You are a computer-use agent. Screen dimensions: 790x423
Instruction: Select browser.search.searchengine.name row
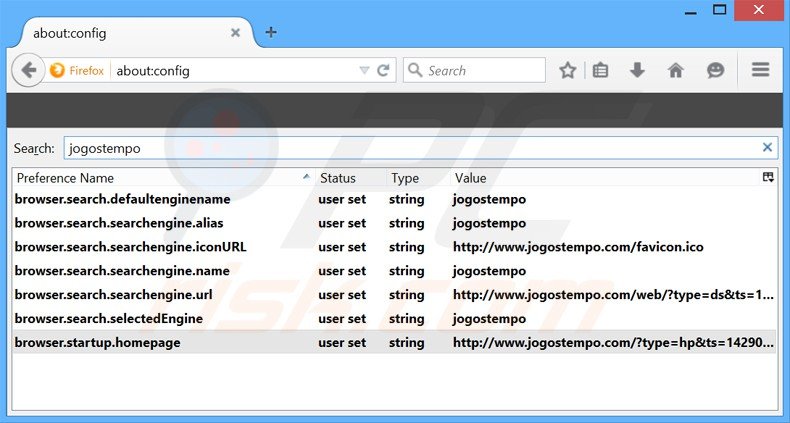[394, 271]
